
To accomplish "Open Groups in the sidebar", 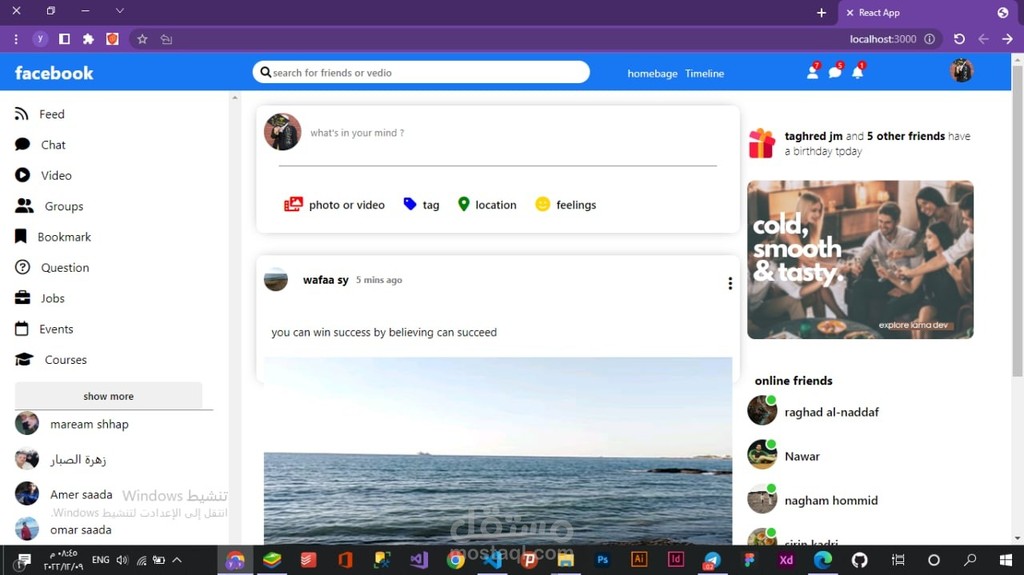I will (x=49, y=206).
